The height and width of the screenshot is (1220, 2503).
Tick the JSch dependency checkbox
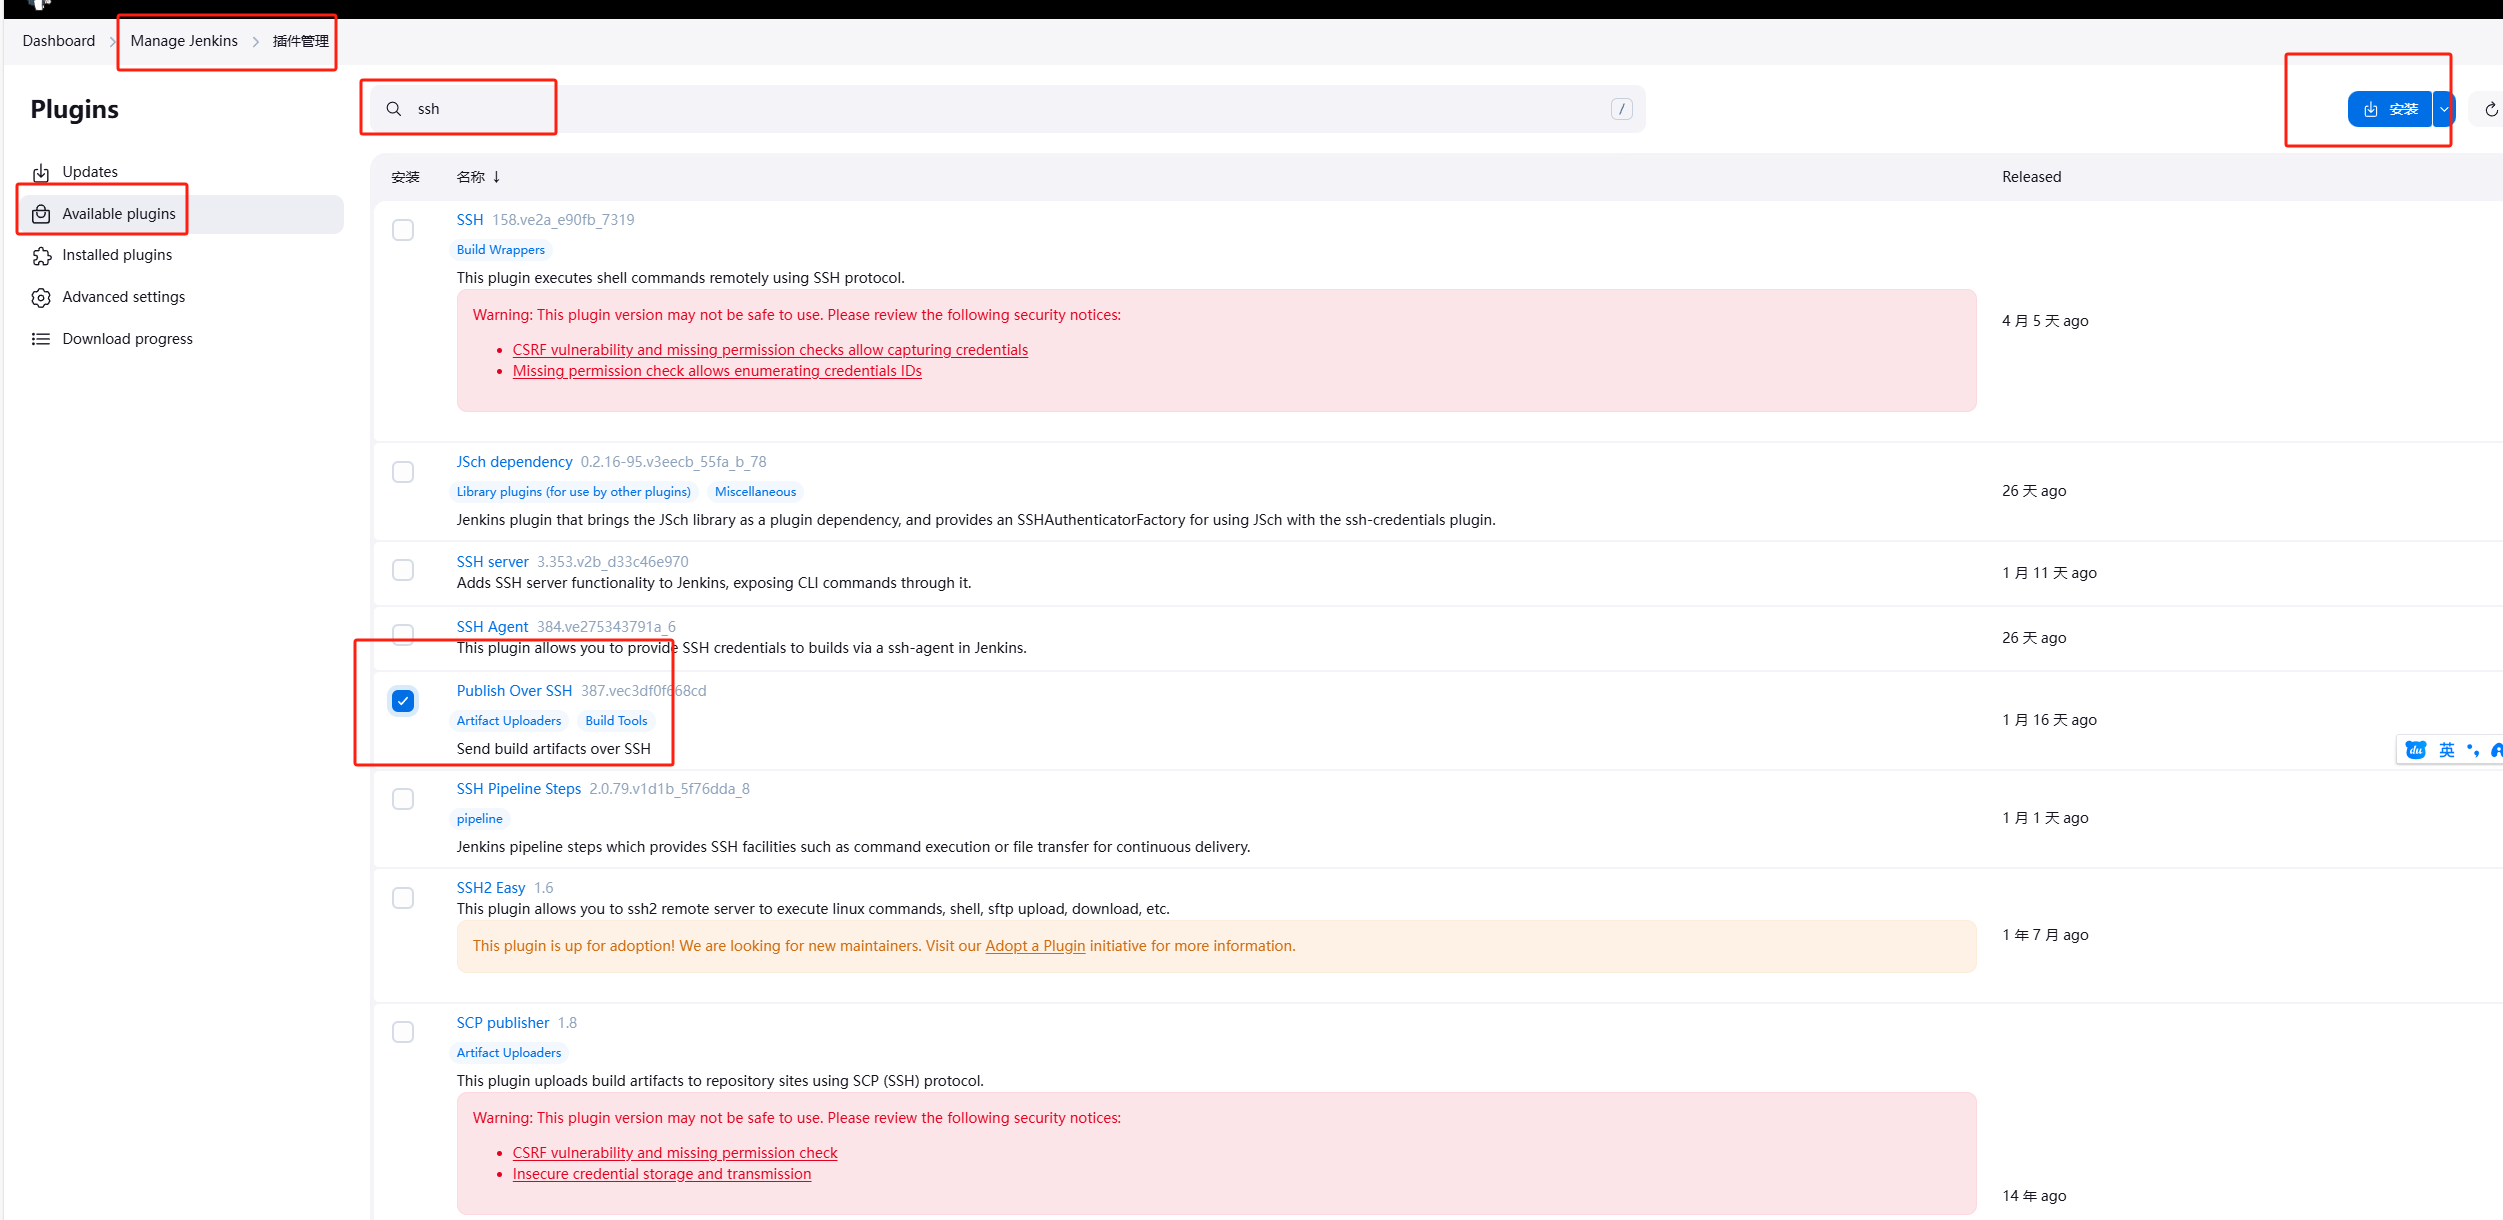(x=403, y=472)
